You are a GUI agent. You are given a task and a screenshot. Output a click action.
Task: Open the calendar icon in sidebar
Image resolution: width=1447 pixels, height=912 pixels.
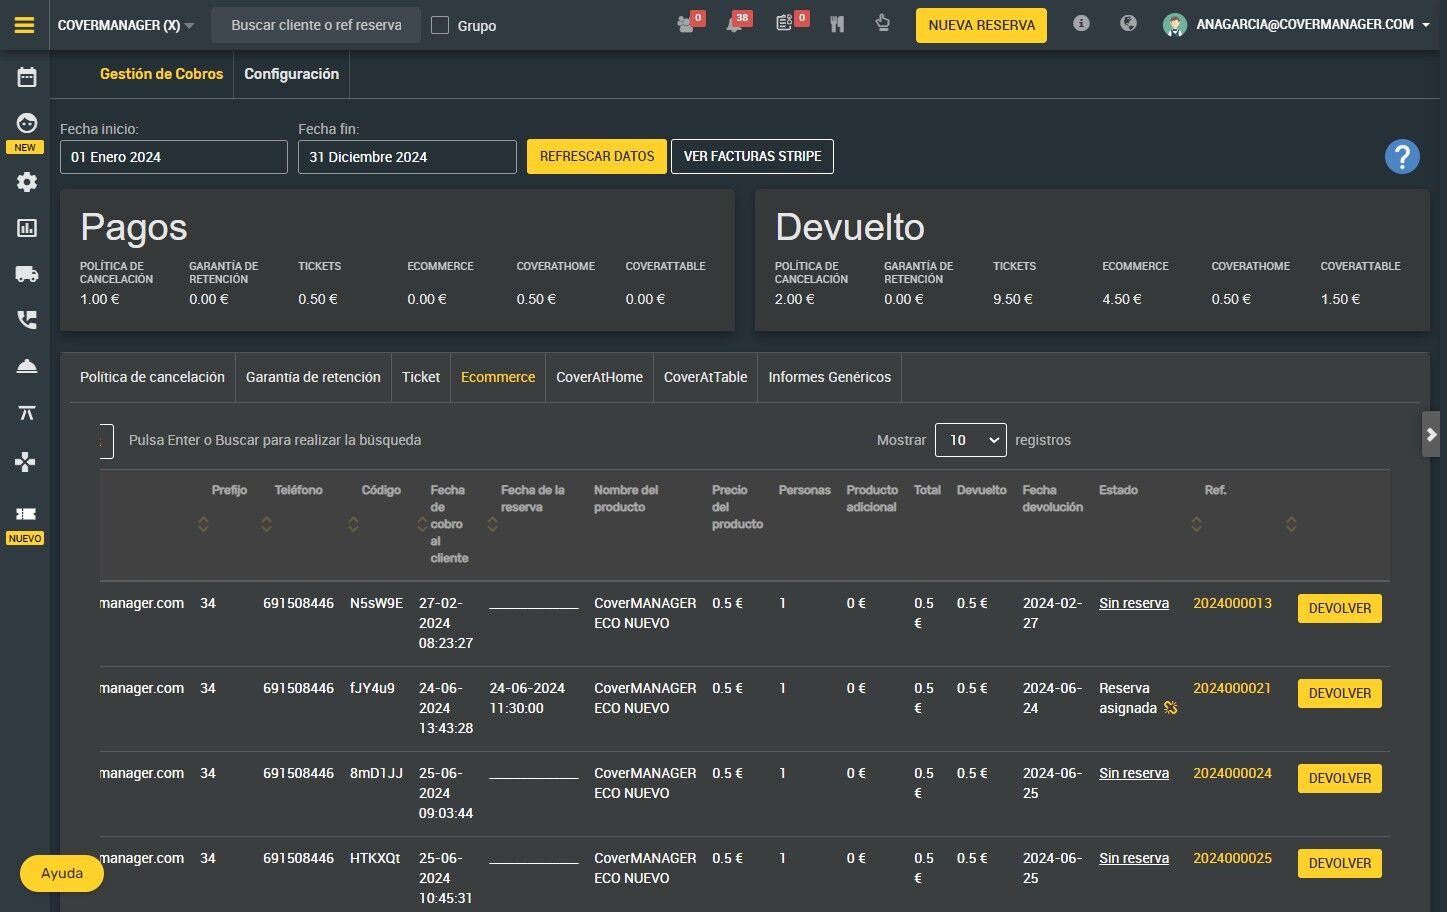(27, 77)
